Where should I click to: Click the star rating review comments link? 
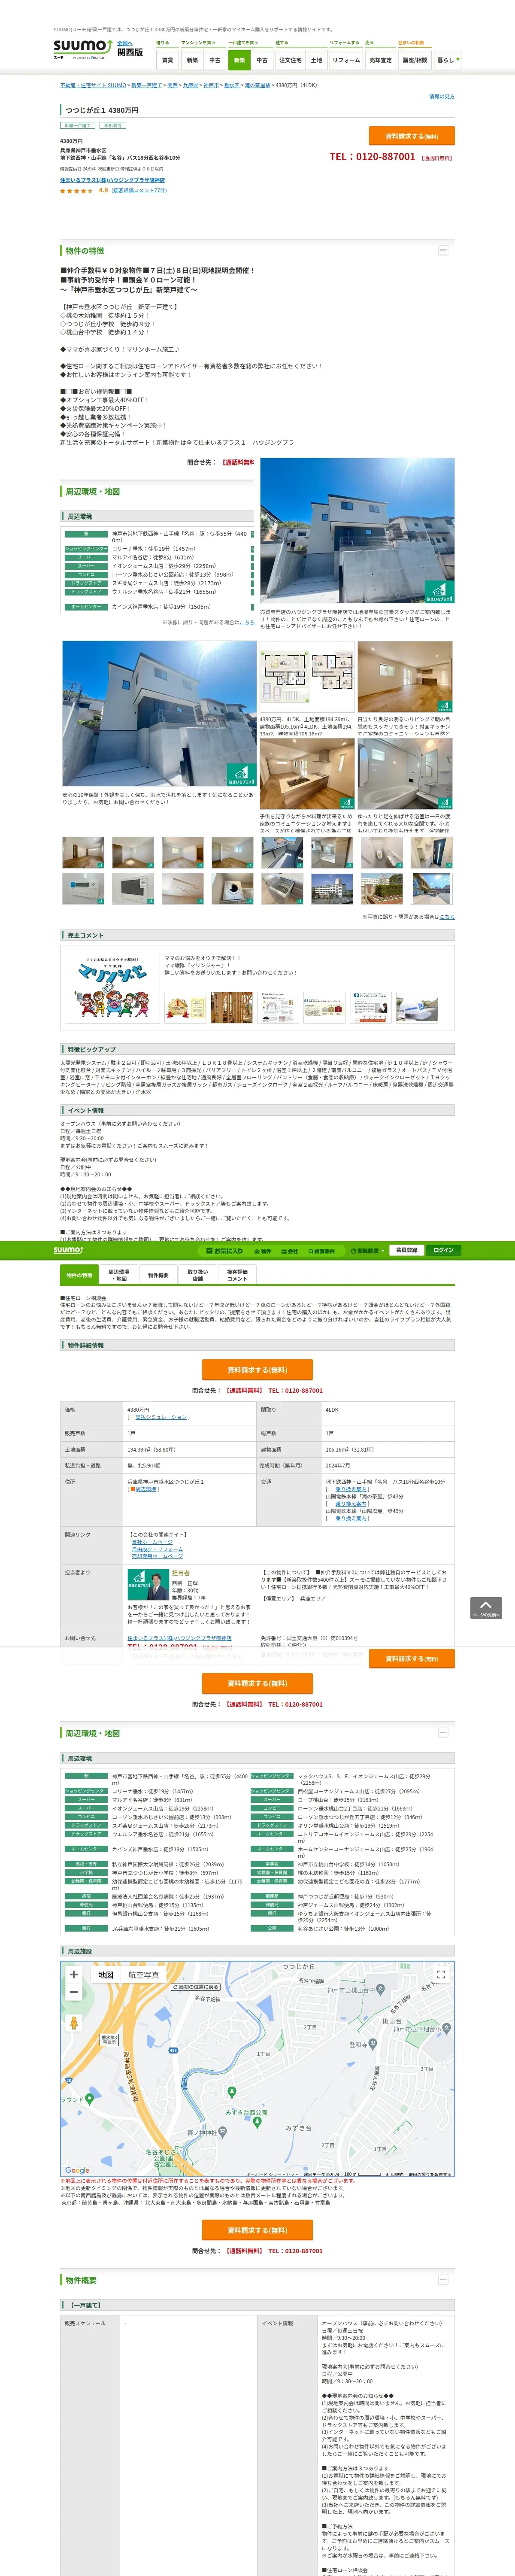click(139, 190)
